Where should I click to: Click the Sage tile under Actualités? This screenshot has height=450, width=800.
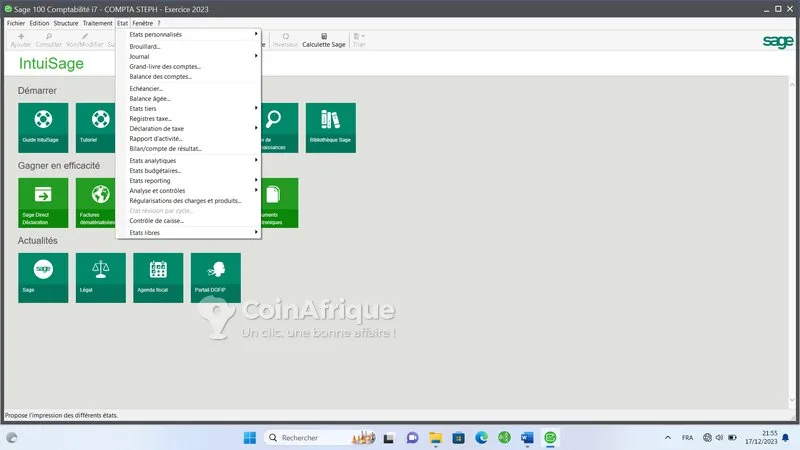click(x=43, y=277)
